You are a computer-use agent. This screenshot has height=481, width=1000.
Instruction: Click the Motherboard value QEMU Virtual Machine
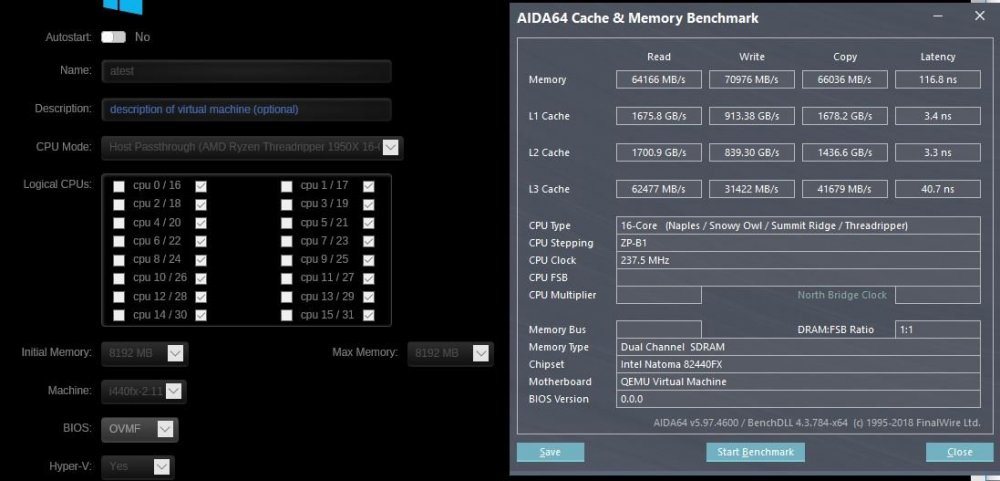[x=798, y=381]
